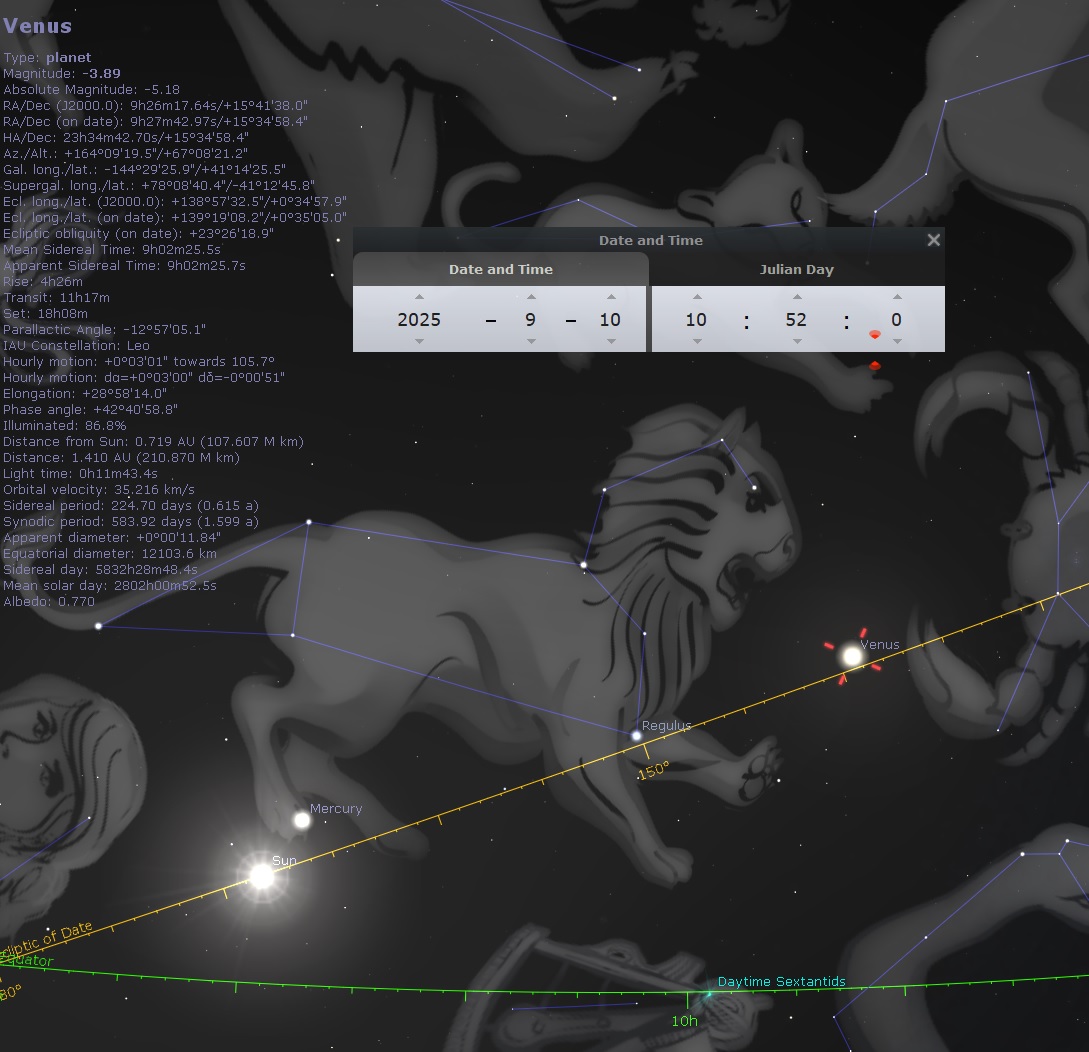Click the Venus title in info panel
Screen dimensions: 1089x1052
pos(38,26)
